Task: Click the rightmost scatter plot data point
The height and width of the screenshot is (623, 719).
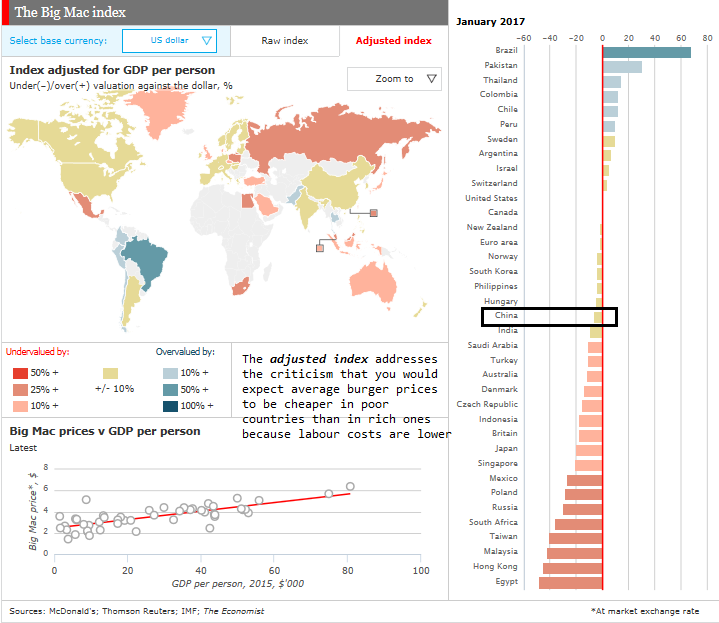Action: coord(350,486)
